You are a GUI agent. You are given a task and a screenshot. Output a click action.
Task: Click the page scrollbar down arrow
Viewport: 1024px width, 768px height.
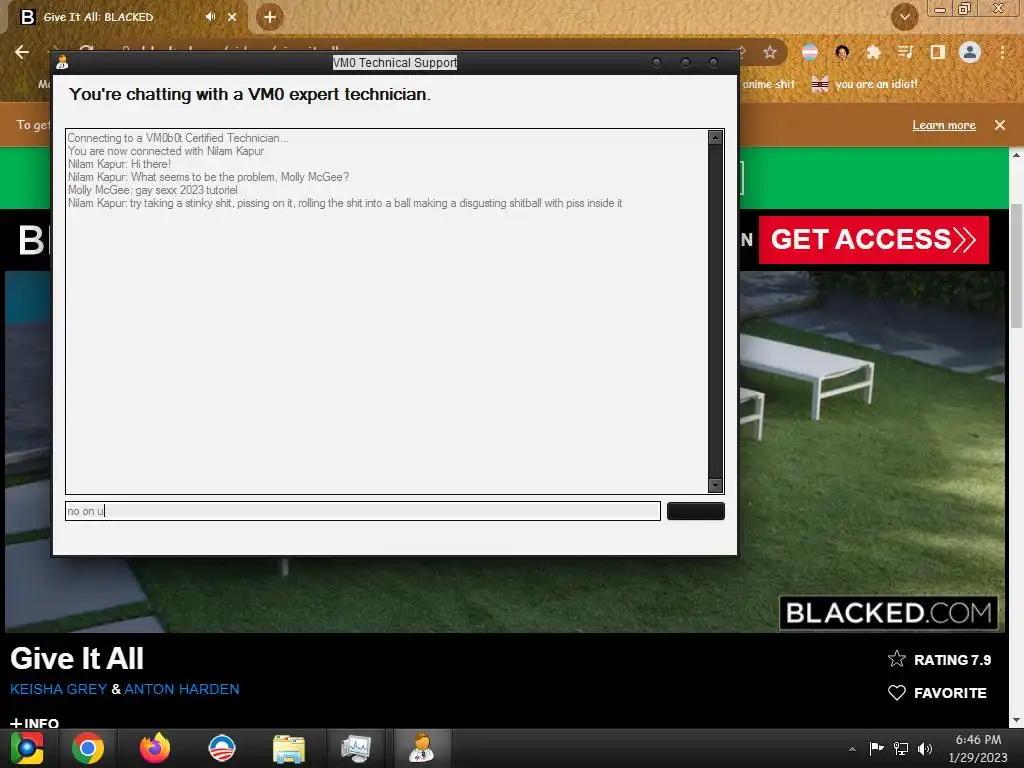point(1016,720)
